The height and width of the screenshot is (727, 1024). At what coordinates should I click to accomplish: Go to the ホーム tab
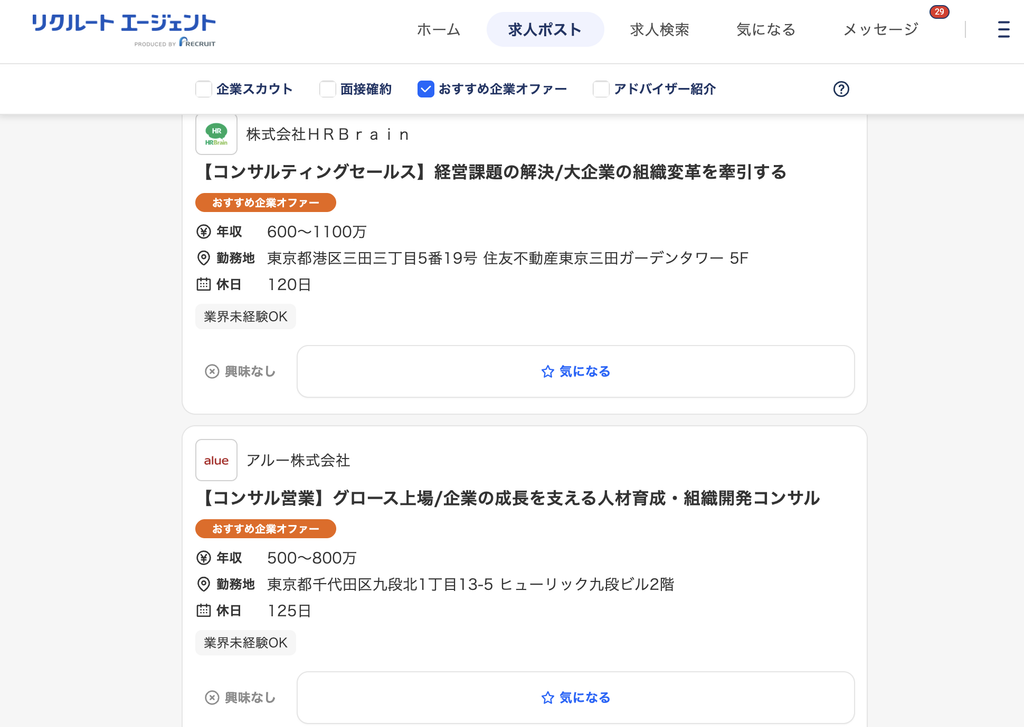[438, 29]
